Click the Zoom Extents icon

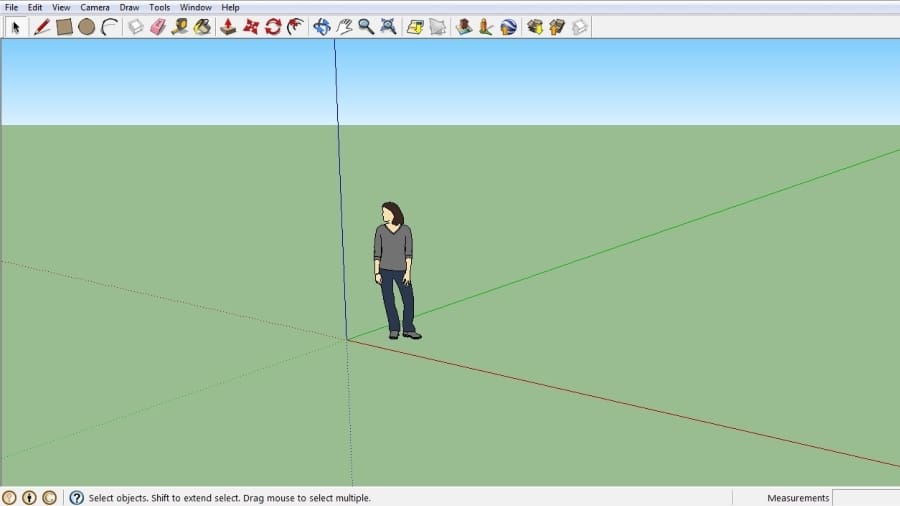389,27
